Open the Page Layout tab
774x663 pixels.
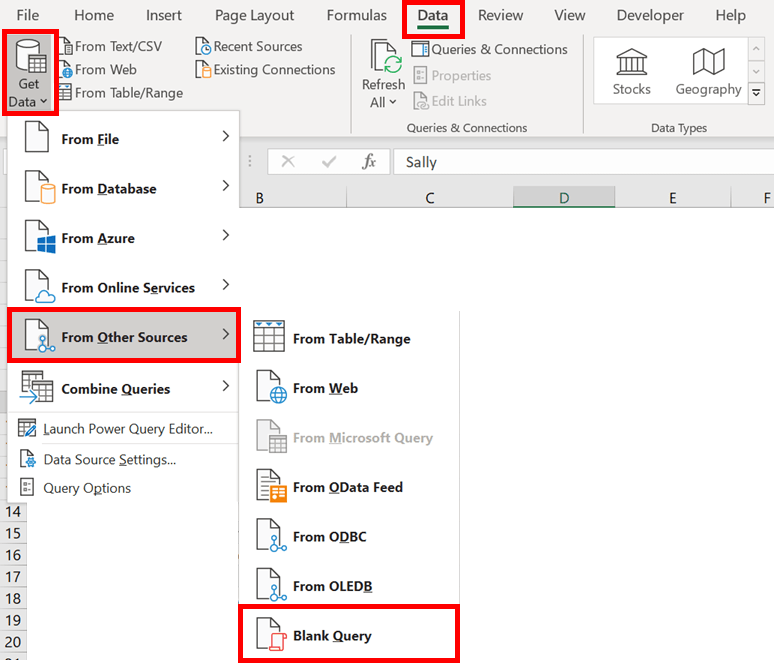point(254,15)
